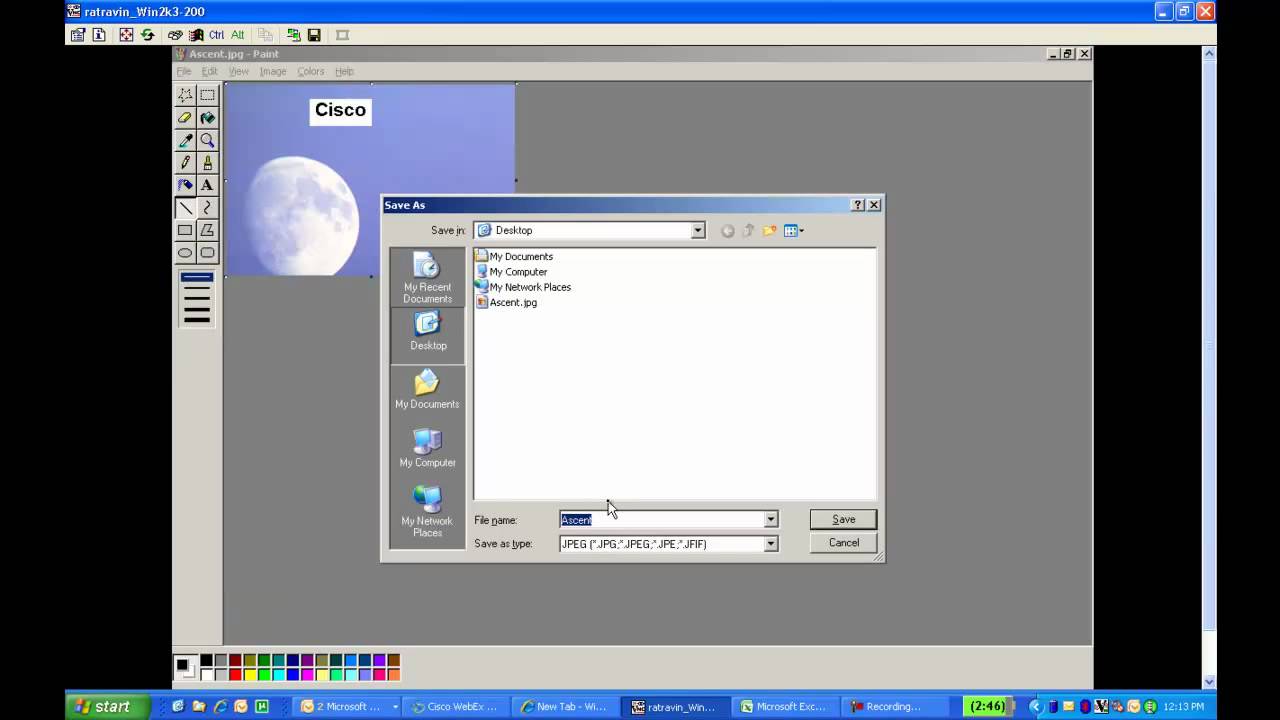Open My Network Places in sidebar
The image size is (1280, 720).
(x=427, y=512)
